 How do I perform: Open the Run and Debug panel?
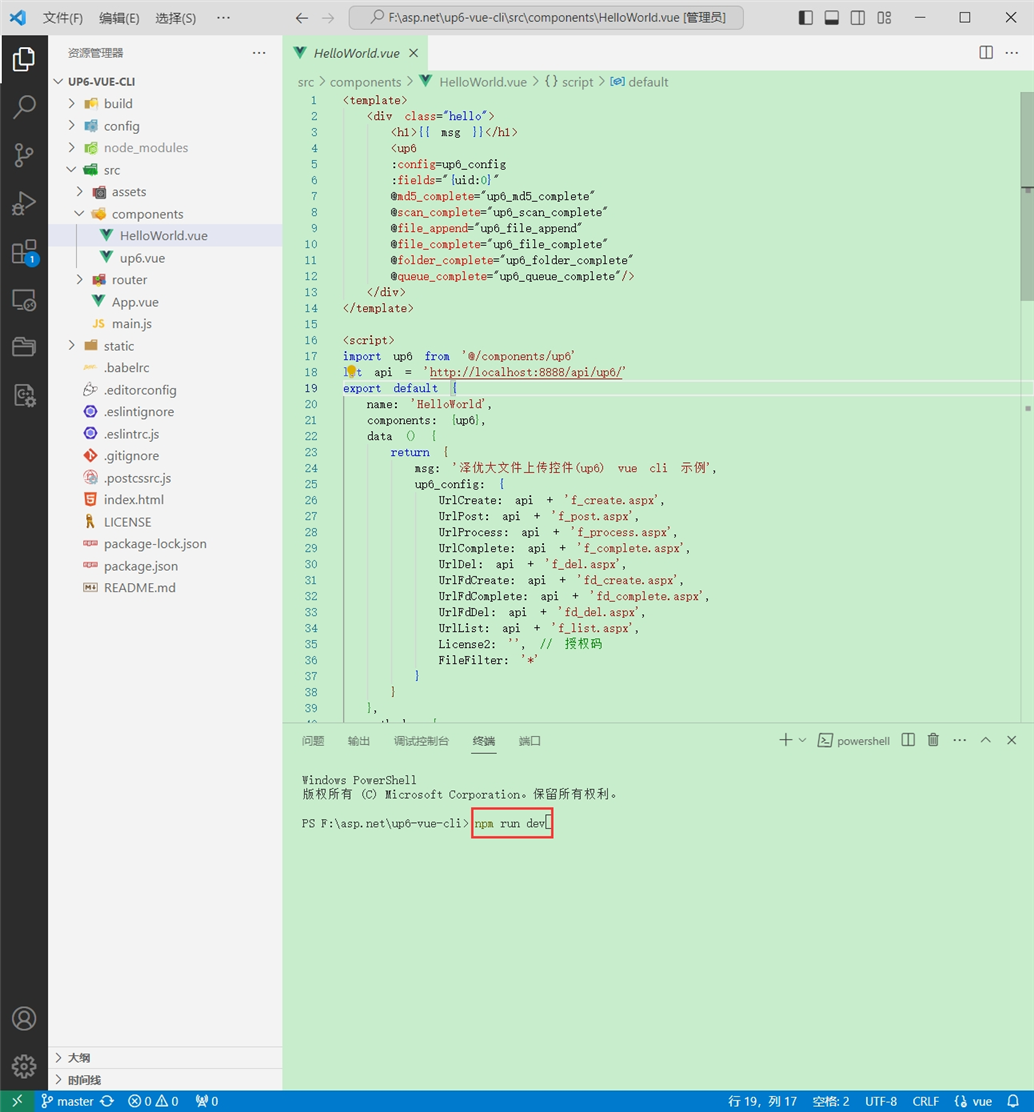point(24,203)
